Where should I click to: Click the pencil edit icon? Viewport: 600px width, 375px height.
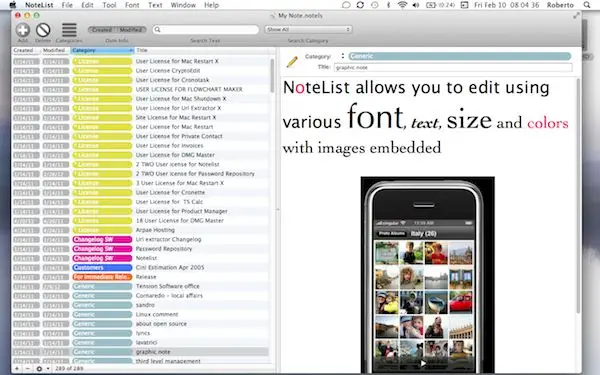pyautogui.click(x=292, y=62)
